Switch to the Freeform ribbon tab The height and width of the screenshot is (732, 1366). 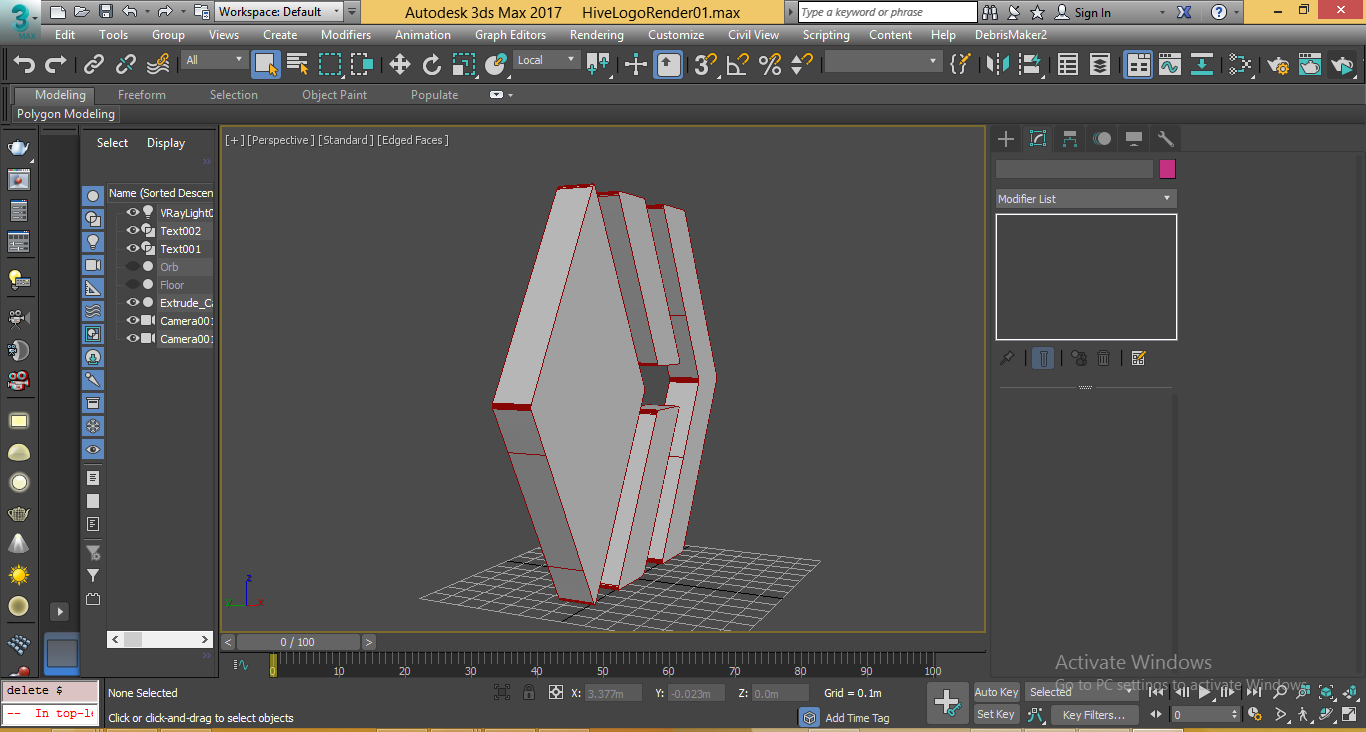click(142, 95)
